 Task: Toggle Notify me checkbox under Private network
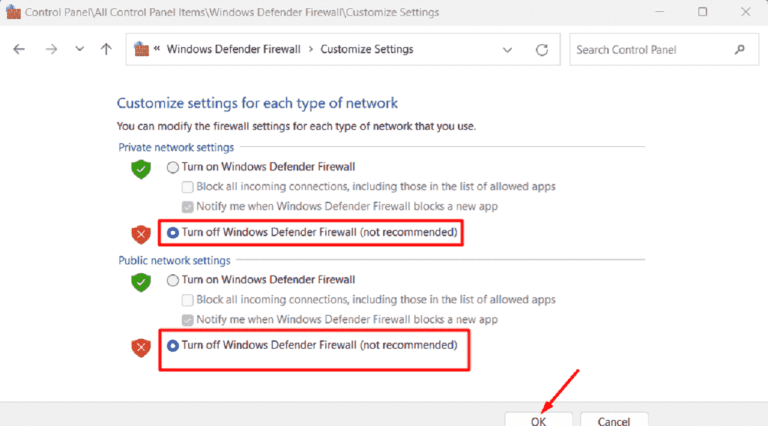point(187,207)
